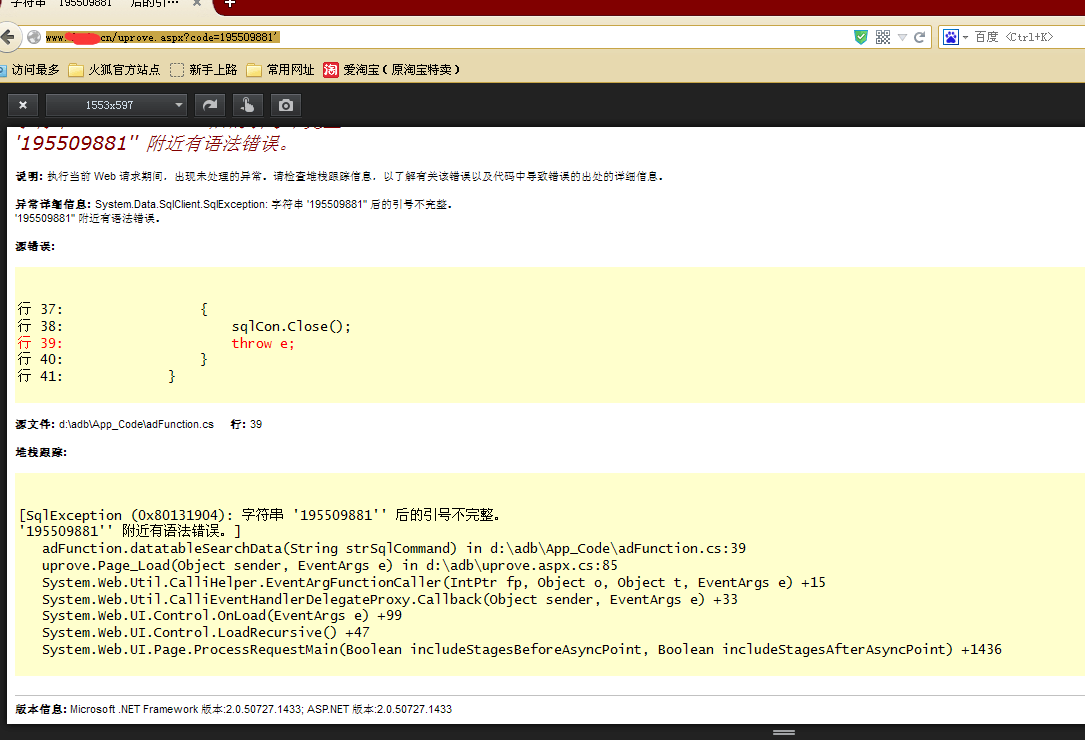Click the red 'throw e;' source line
Image resolution: width=1085 pixels, height=740 pixels.
263,343
